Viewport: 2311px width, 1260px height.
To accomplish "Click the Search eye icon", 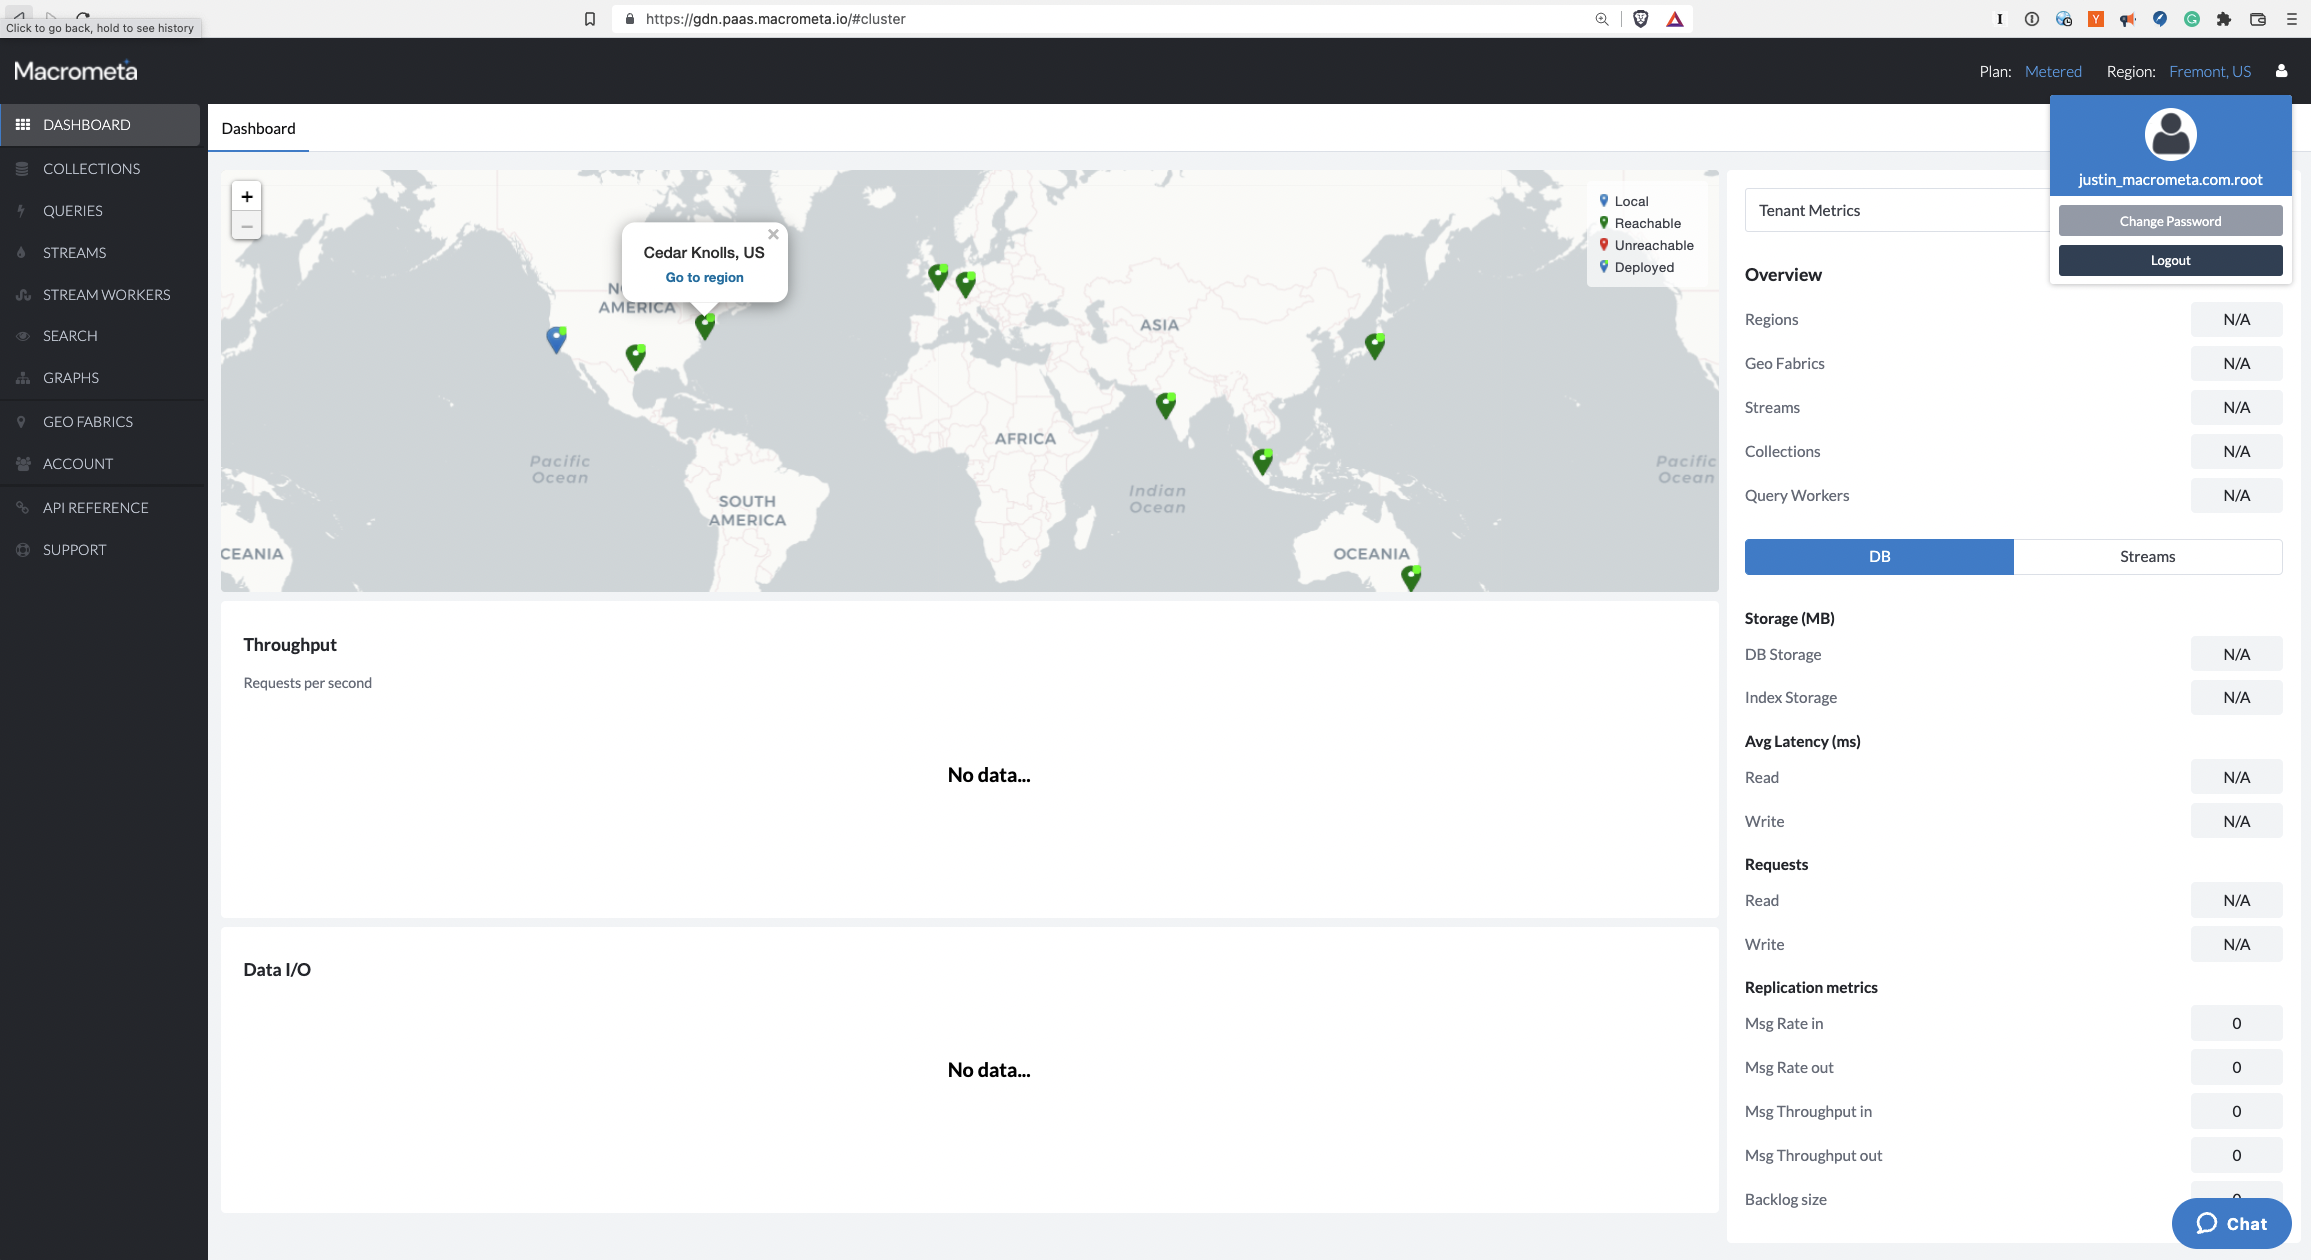I will (22, 336).
